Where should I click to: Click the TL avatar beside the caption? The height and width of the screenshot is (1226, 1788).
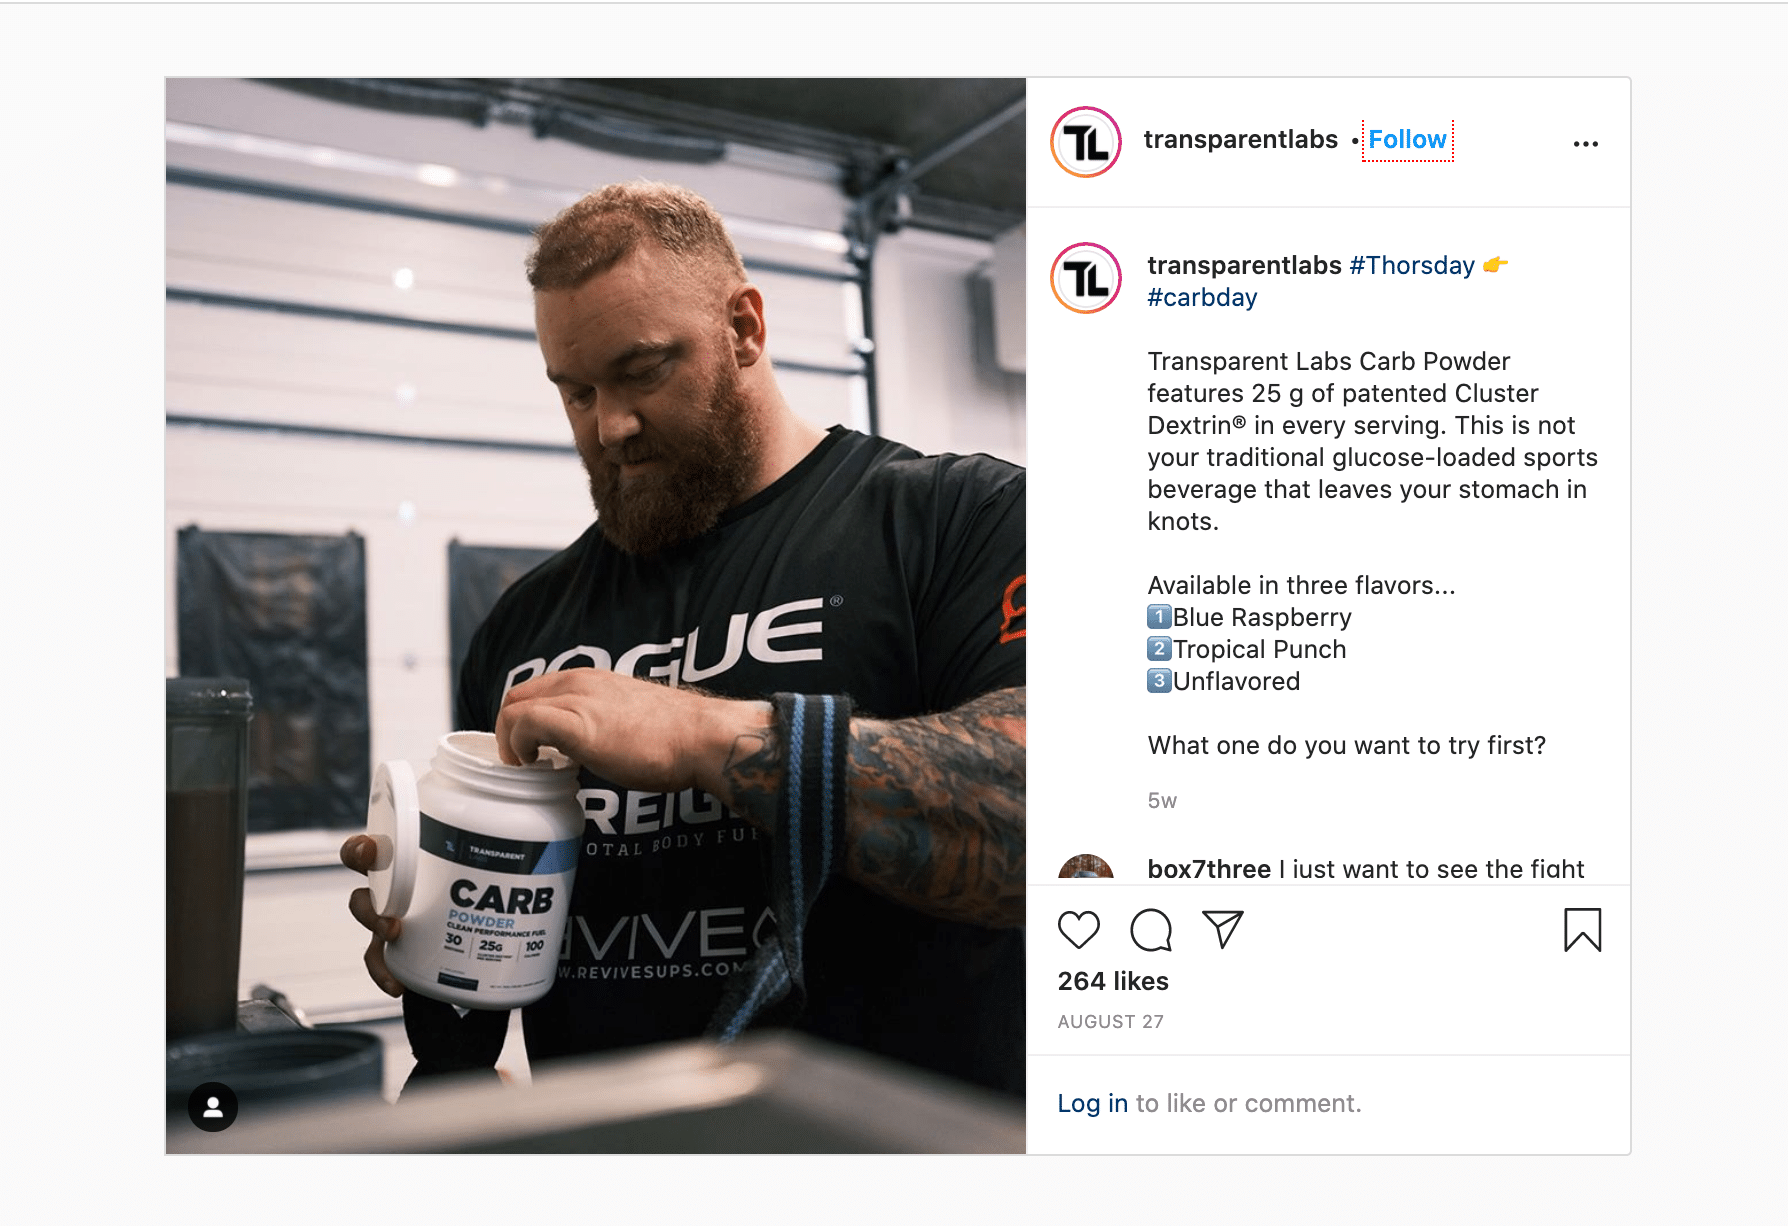tap(1086, 278)
